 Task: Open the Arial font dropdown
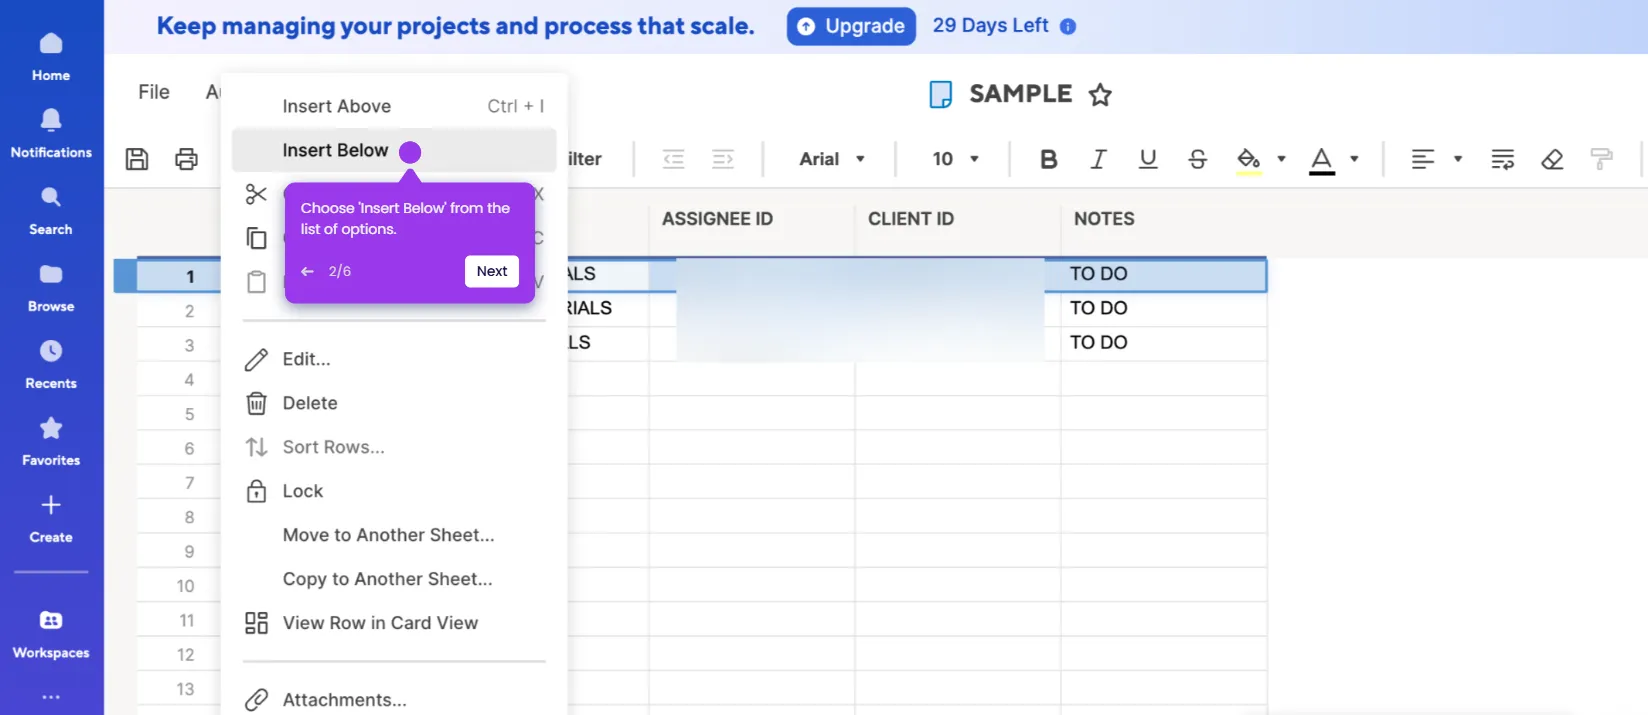(x=832, y=159)
